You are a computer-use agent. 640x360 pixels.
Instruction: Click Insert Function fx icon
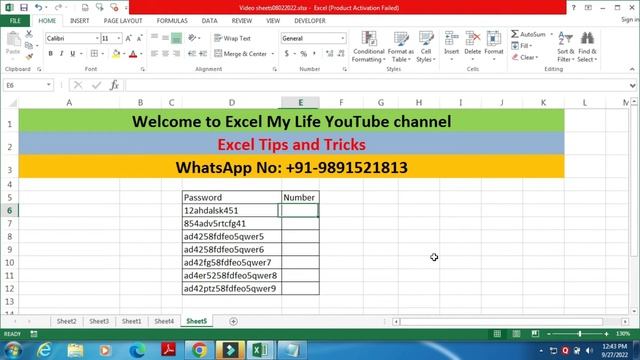pyautogui.click(x=114, y=85)
